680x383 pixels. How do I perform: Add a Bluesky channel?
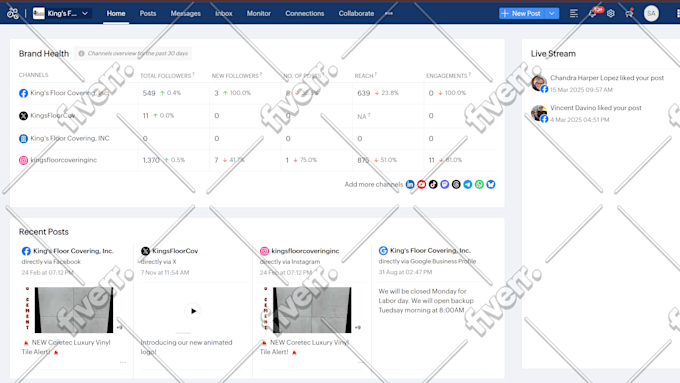coord(490,184)
